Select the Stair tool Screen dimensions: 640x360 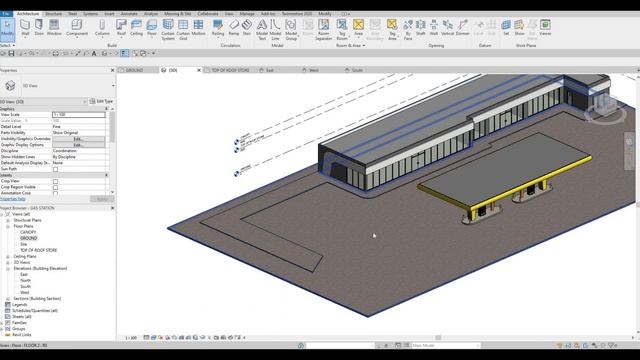(247, 27)
